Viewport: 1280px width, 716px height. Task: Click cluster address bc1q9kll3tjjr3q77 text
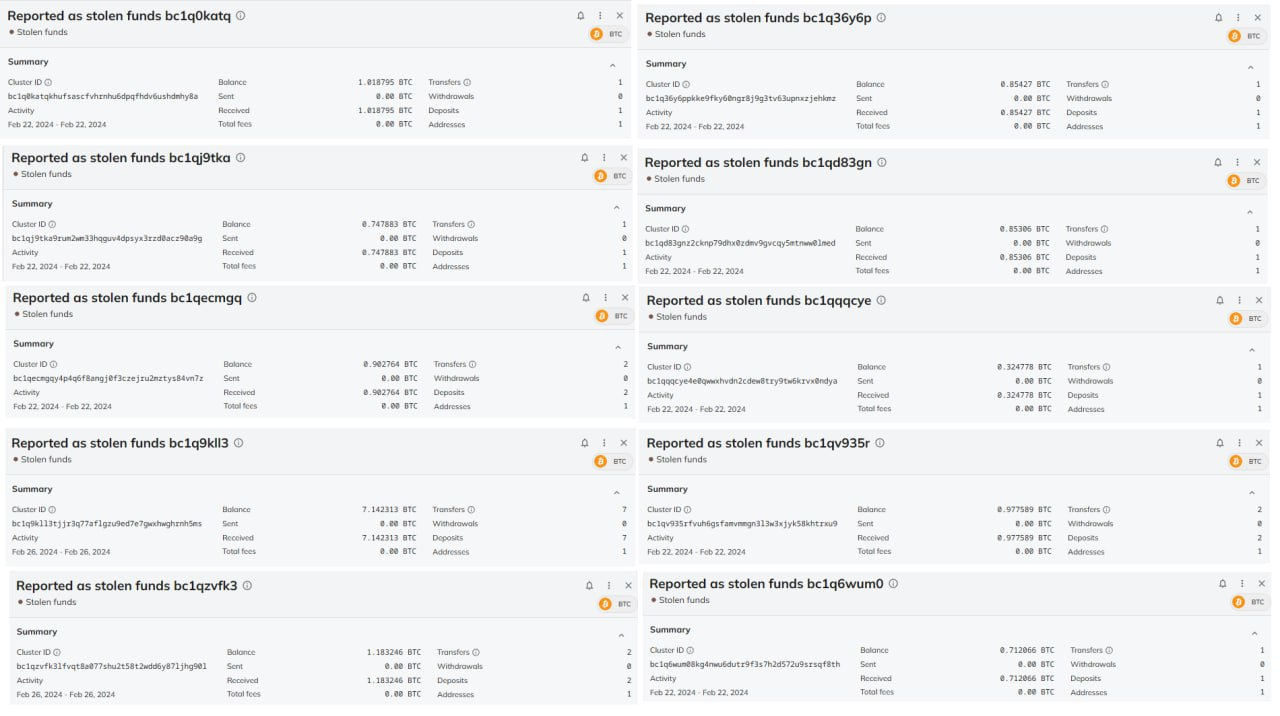pos(107,524)
